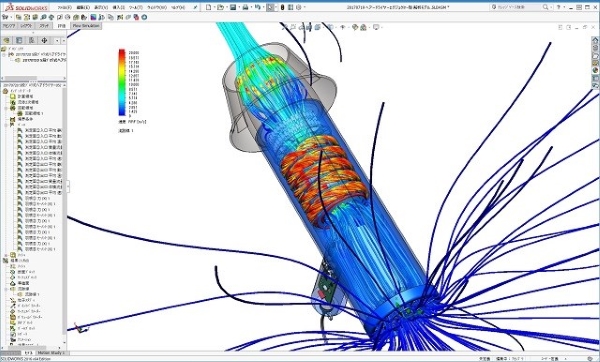600x362 pixels.
Task: Open the search options dropdown arrow
Action: 551,7
